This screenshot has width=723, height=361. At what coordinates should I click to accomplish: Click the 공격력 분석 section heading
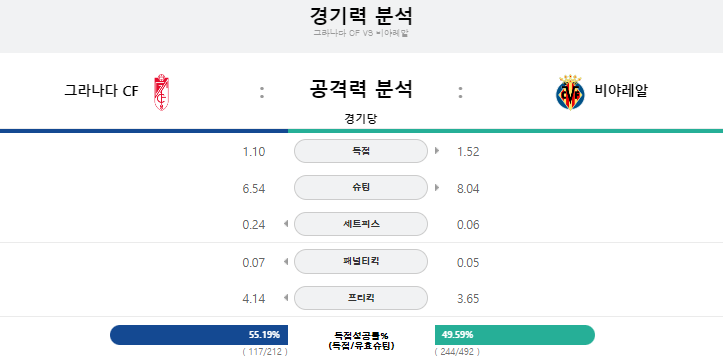point(361,89)
